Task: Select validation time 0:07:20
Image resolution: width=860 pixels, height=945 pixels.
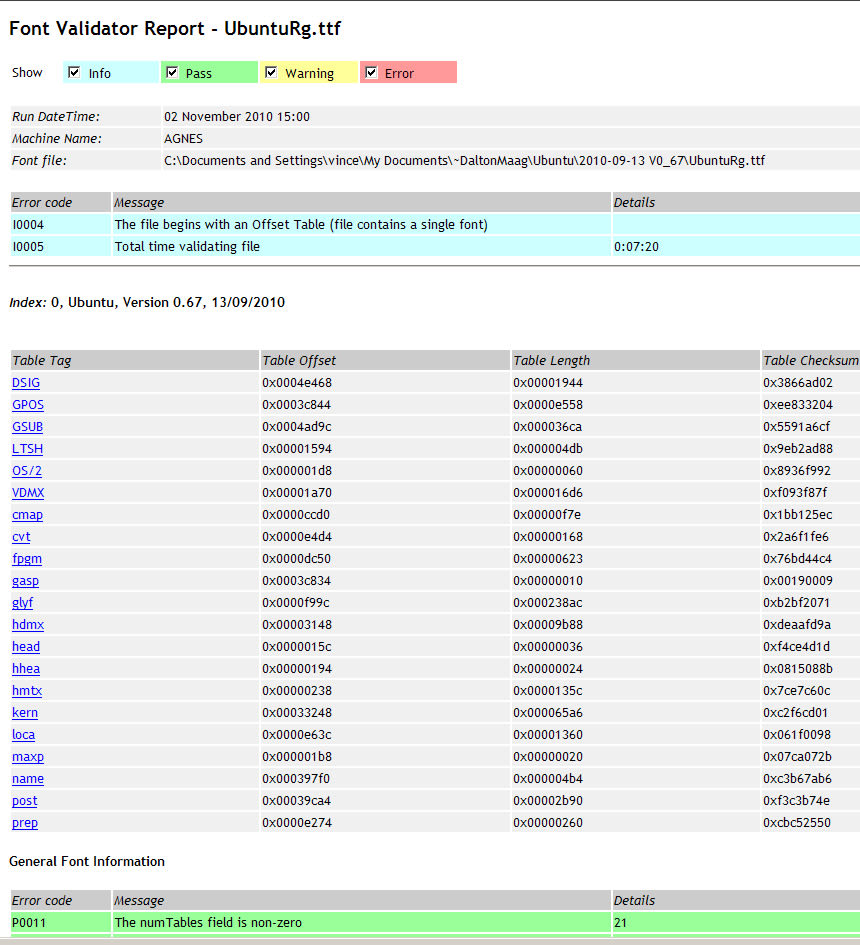Action: [x=636, y=246]
